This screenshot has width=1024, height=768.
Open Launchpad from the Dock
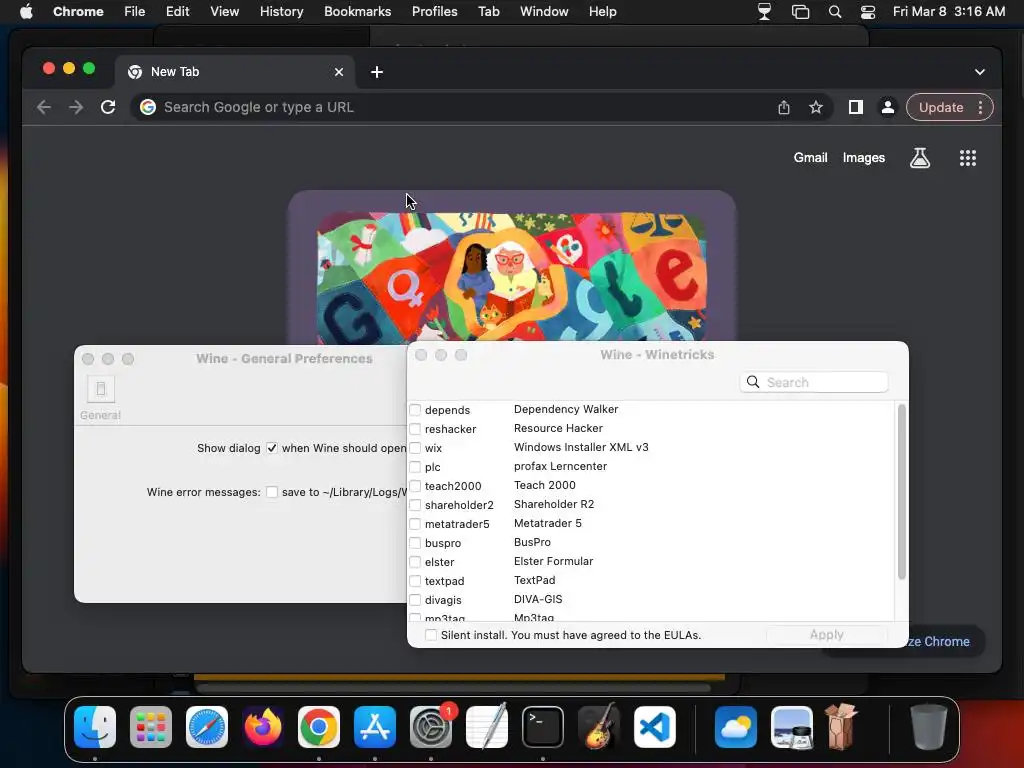tap(151, 727)
